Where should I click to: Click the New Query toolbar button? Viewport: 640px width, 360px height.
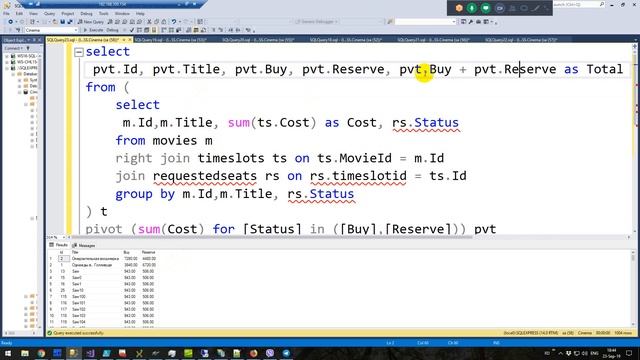(x=91, y=22)
